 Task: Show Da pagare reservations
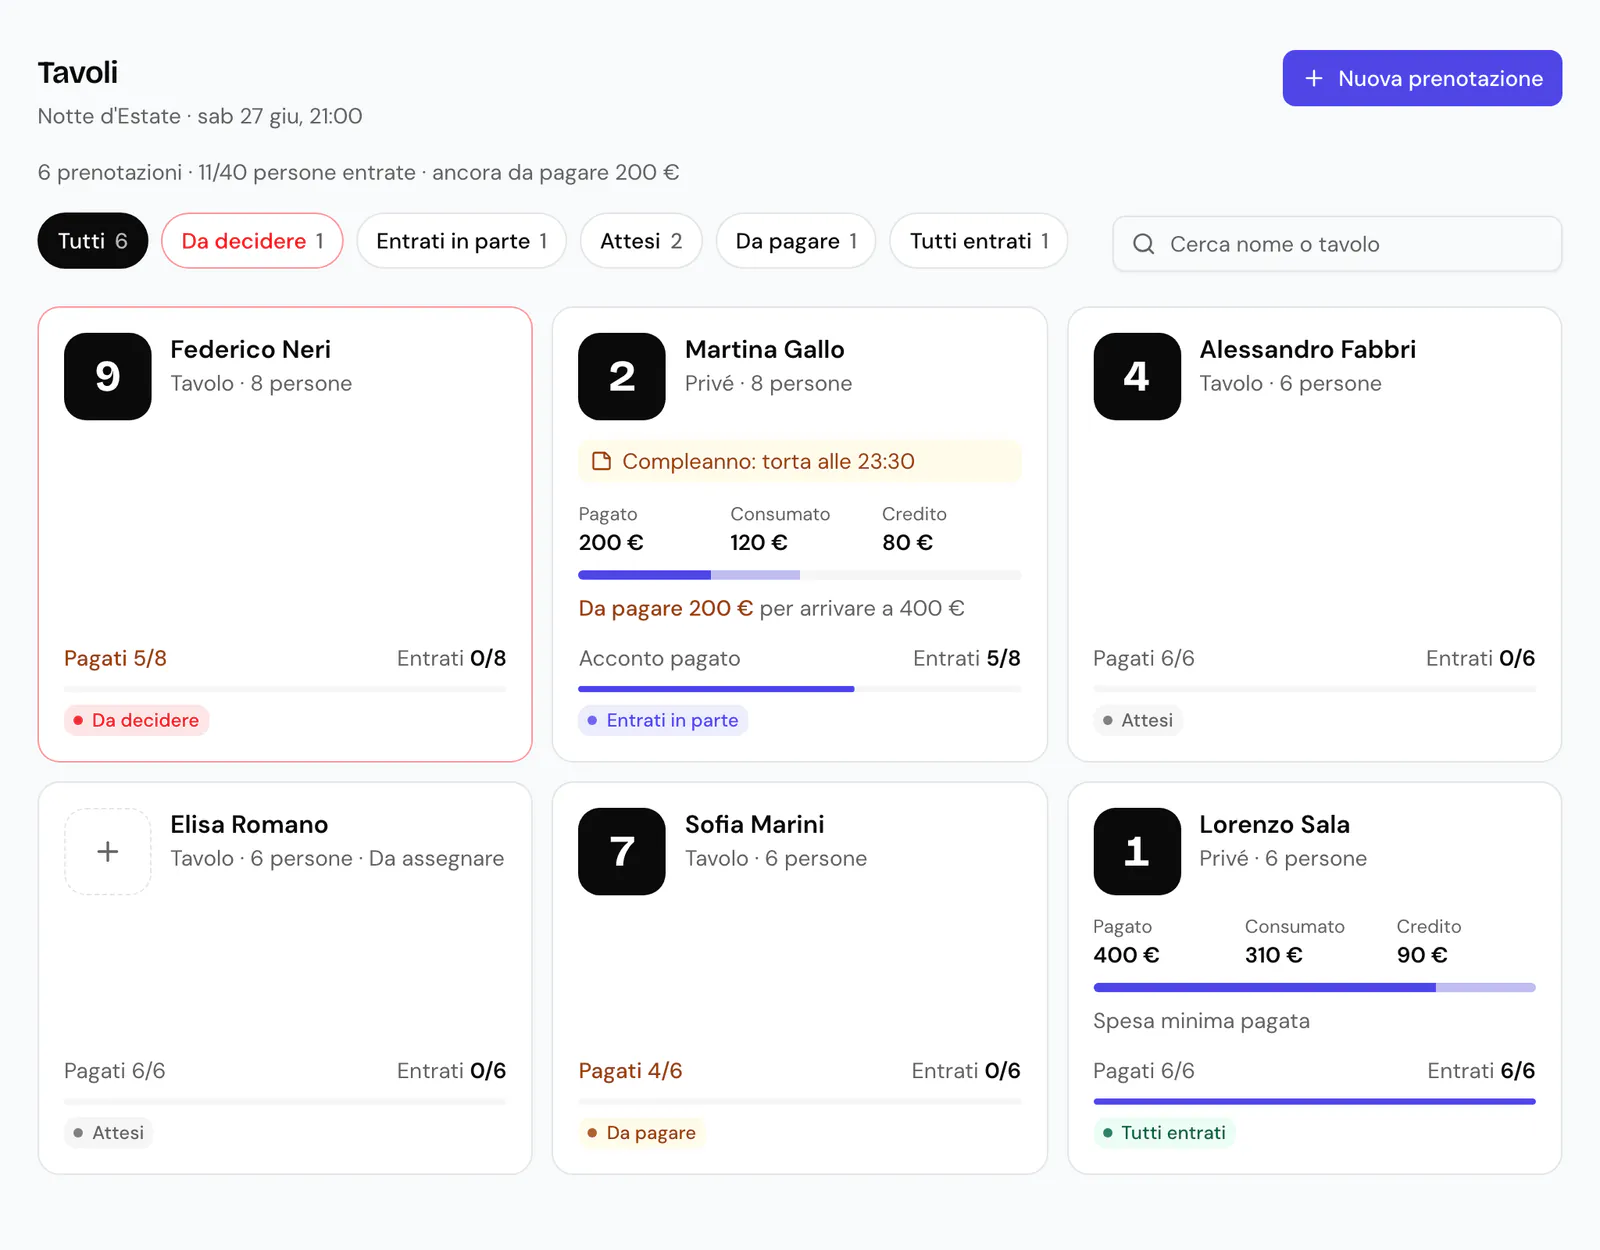[x=796, y=241]
